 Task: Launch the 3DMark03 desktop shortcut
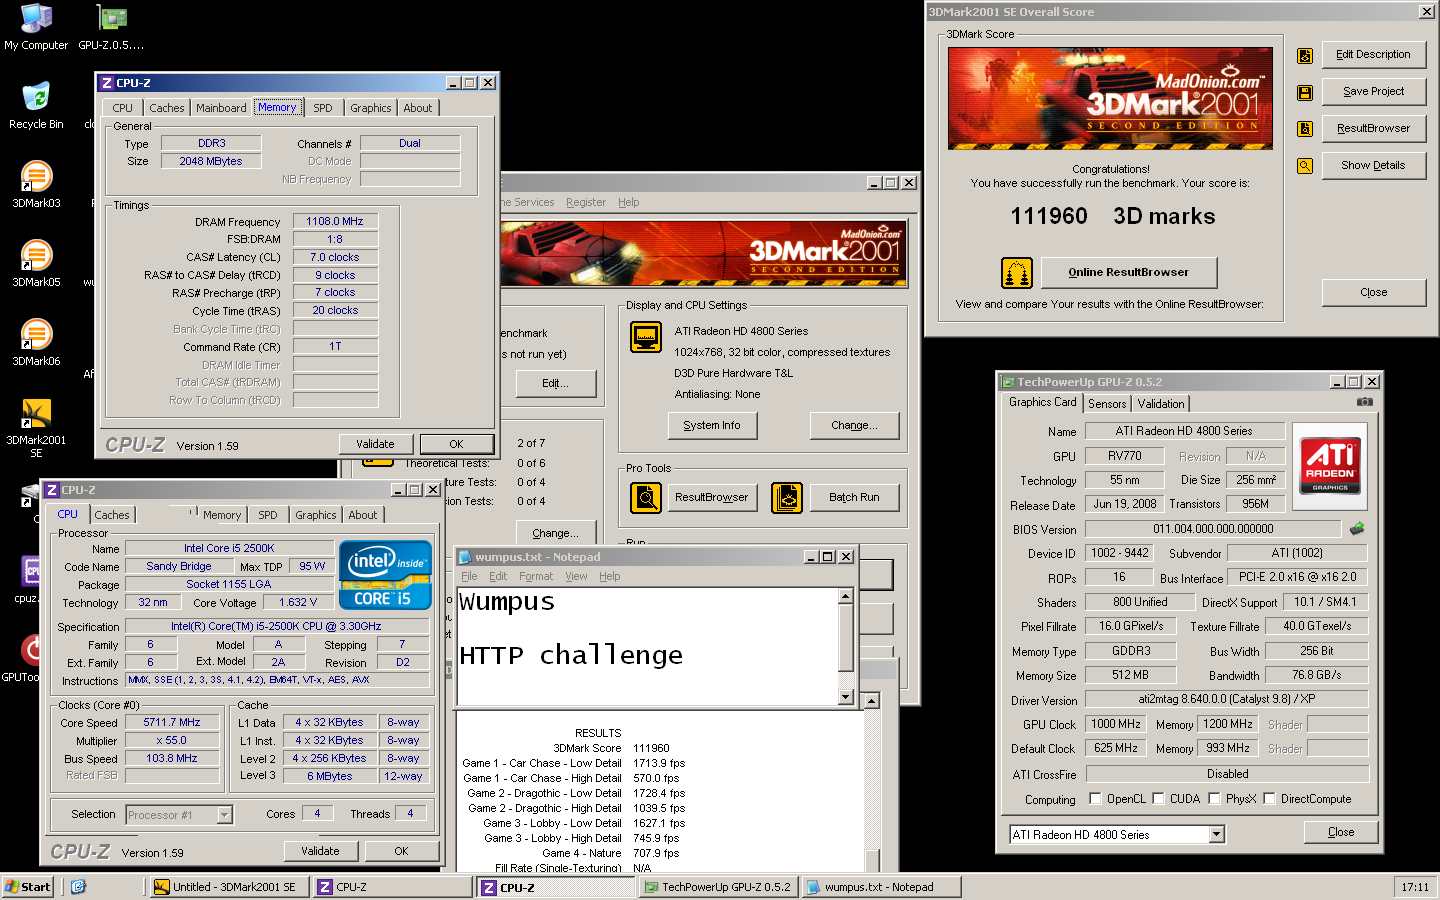tap(36, 185)
